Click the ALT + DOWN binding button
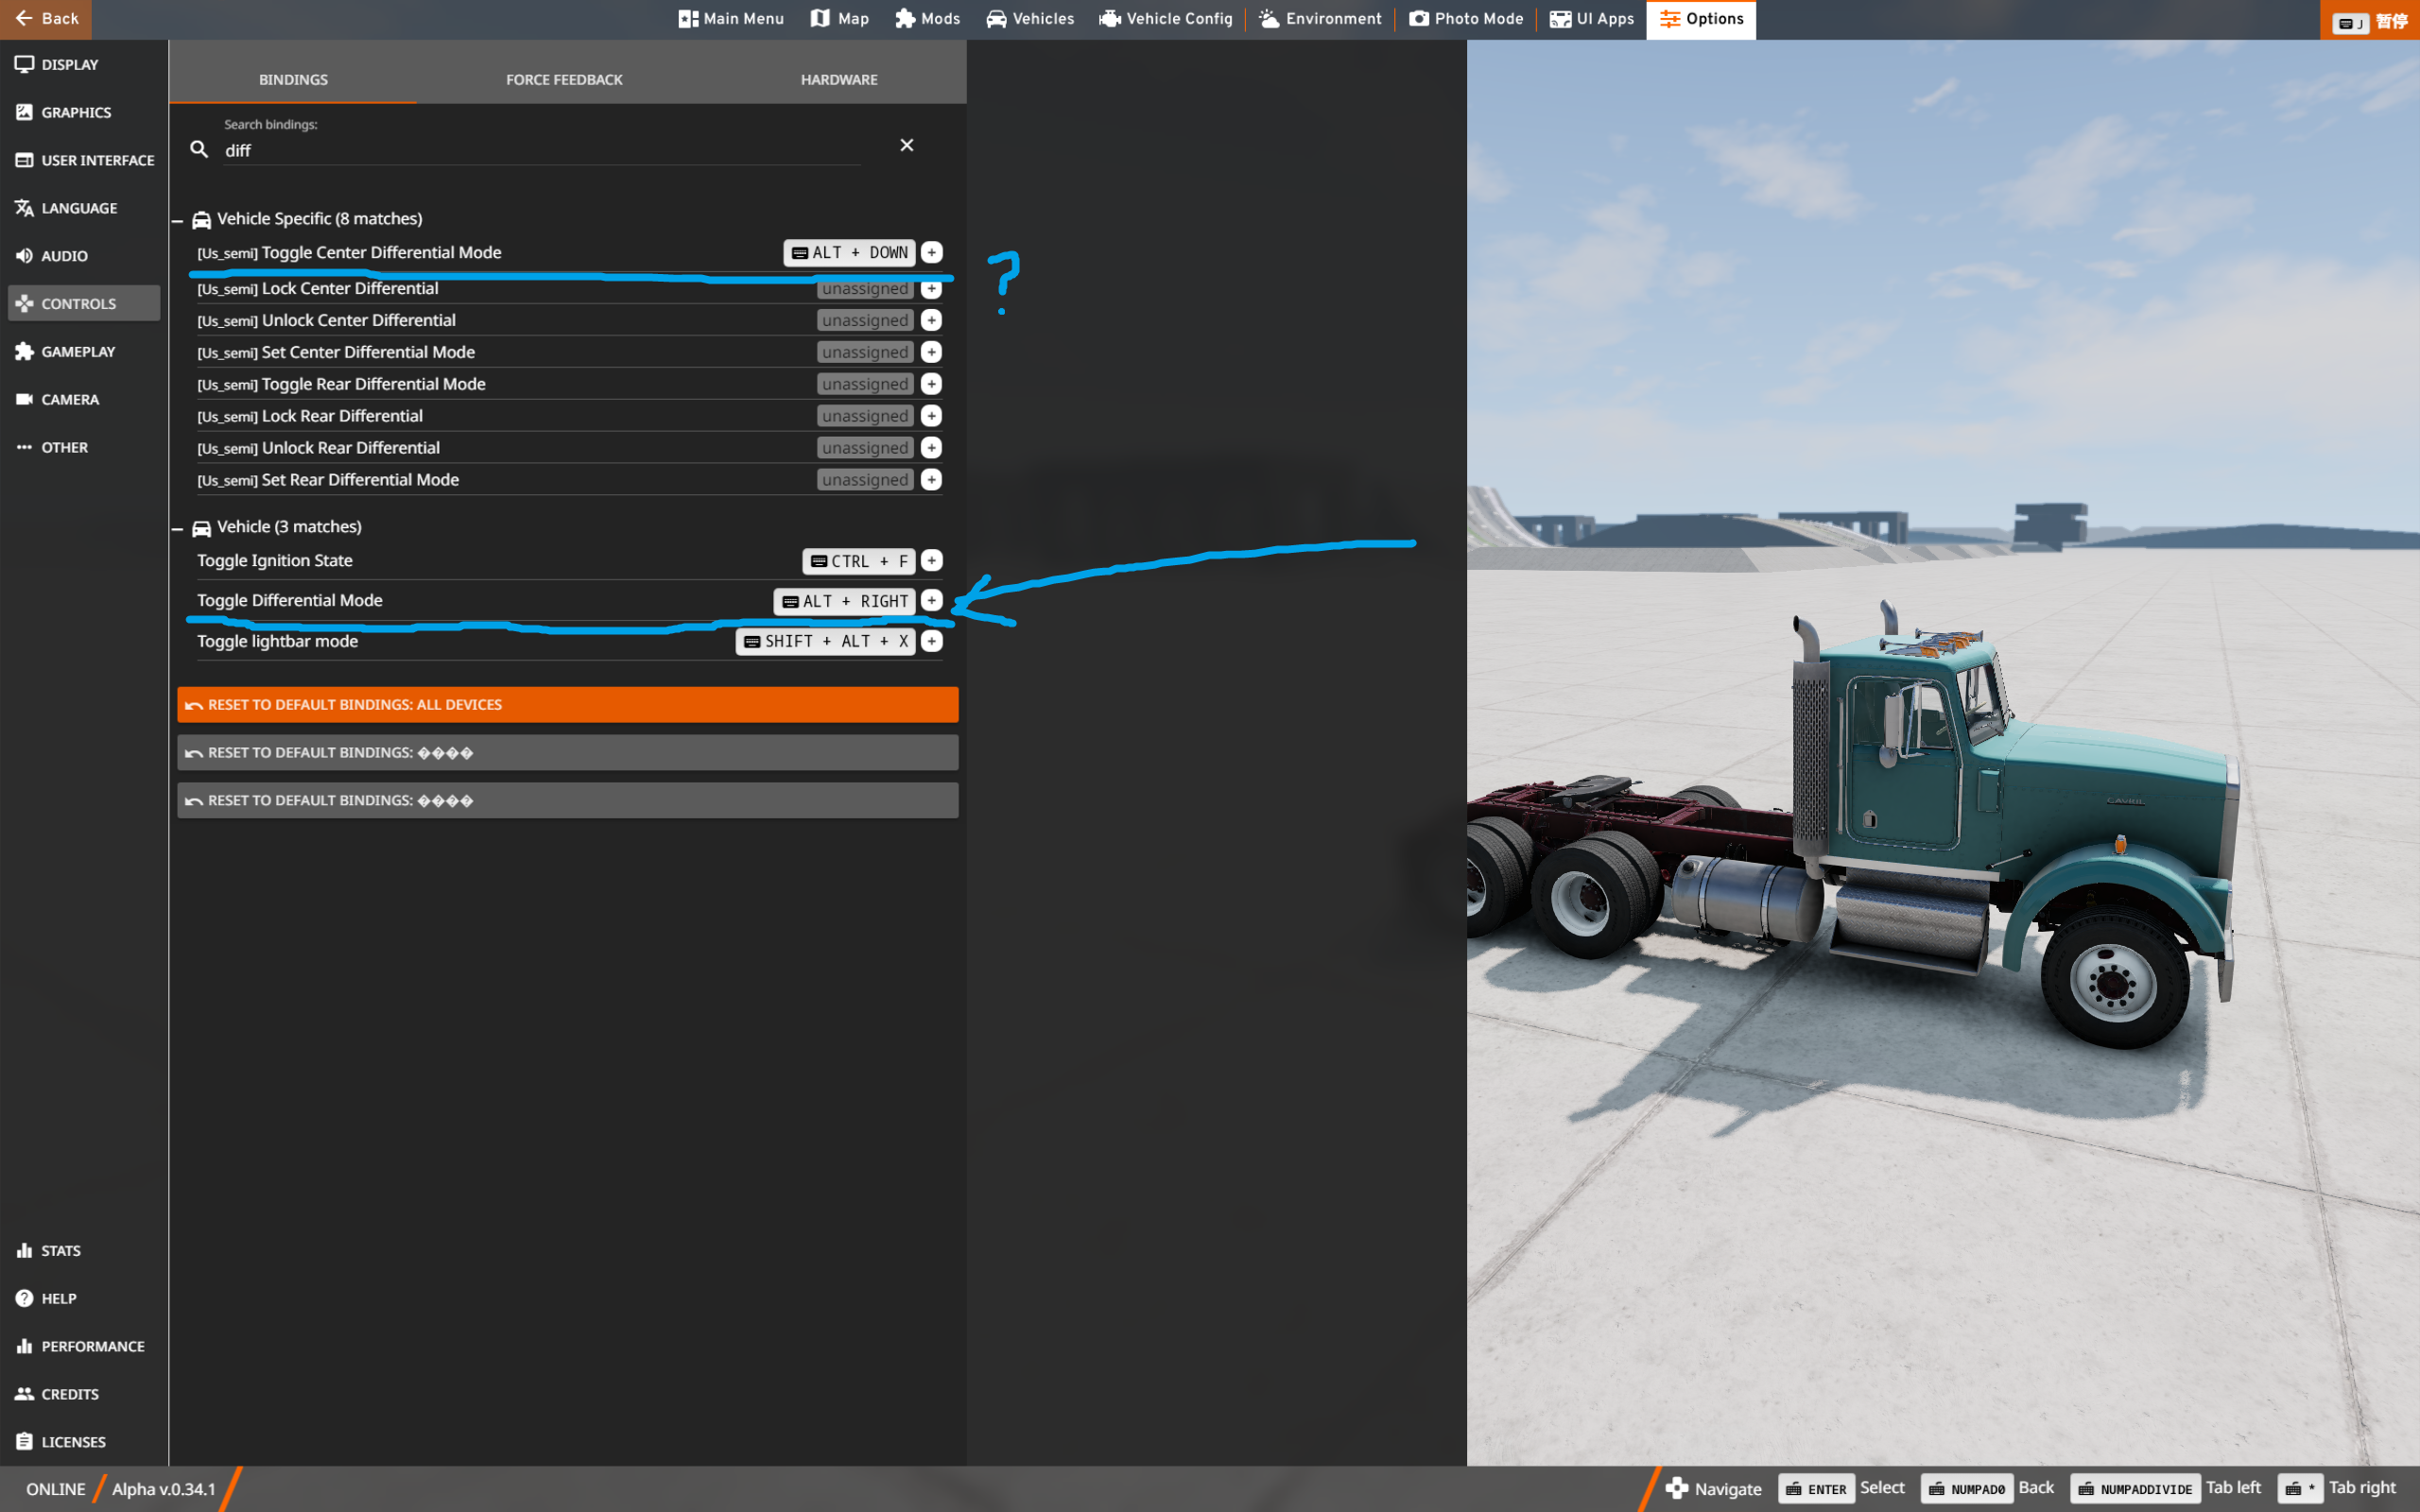The image size is (2420, 1512). [849, 253]
